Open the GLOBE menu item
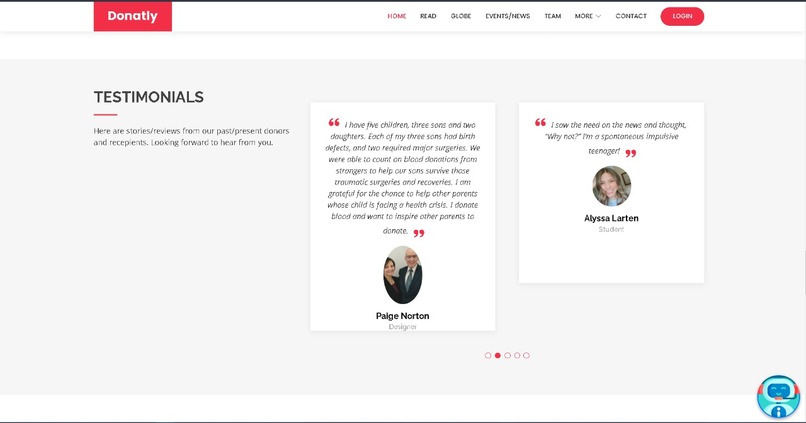The height and width of the screenshot is (423, 806). coord(461,16)
